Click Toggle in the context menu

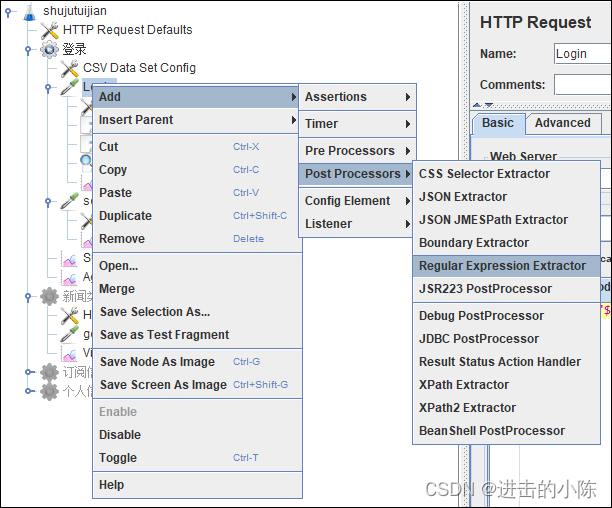pos(196,458)
